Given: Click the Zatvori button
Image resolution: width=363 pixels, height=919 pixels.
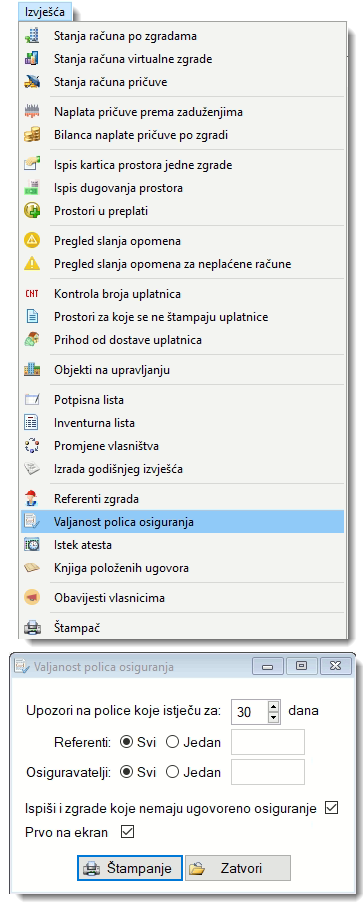Looking at the screenshot, I should 238,868.
